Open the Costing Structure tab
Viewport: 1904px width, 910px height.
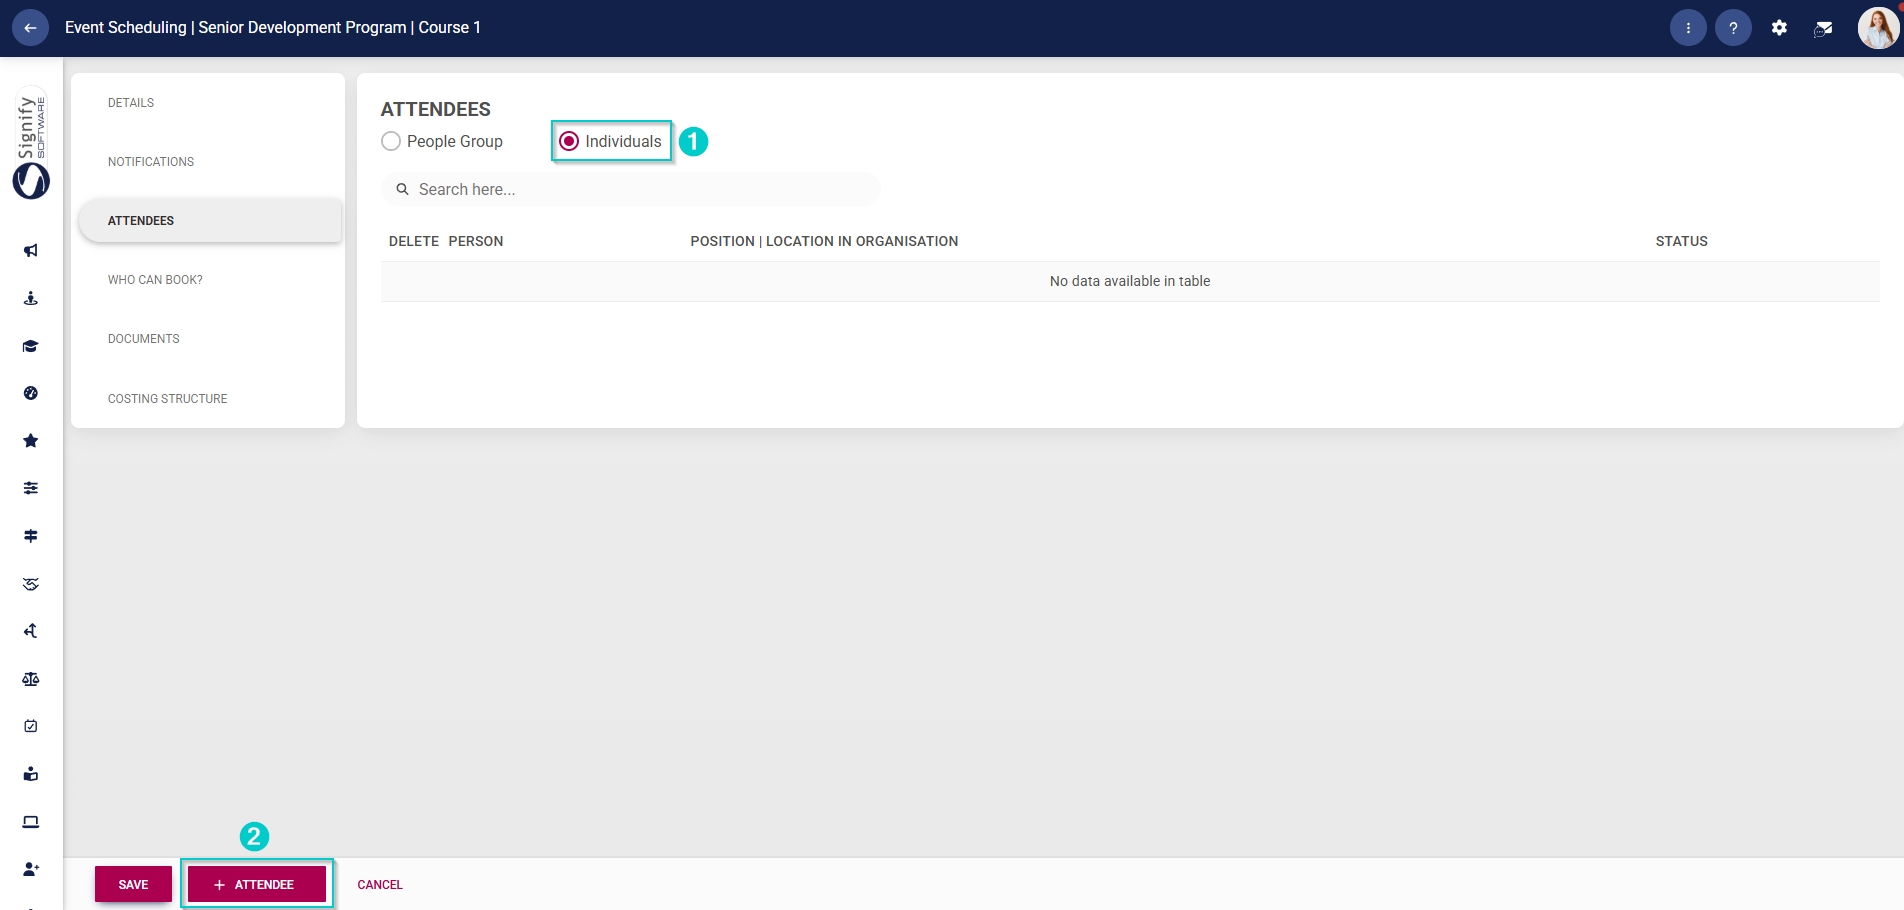(168, 399)
